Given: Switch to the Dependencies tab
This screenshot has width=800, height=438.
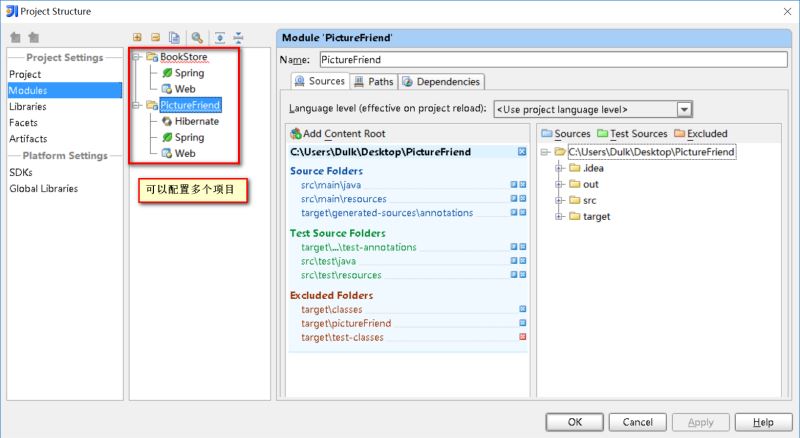Looking at the screenshot, I should click(442, 82).
